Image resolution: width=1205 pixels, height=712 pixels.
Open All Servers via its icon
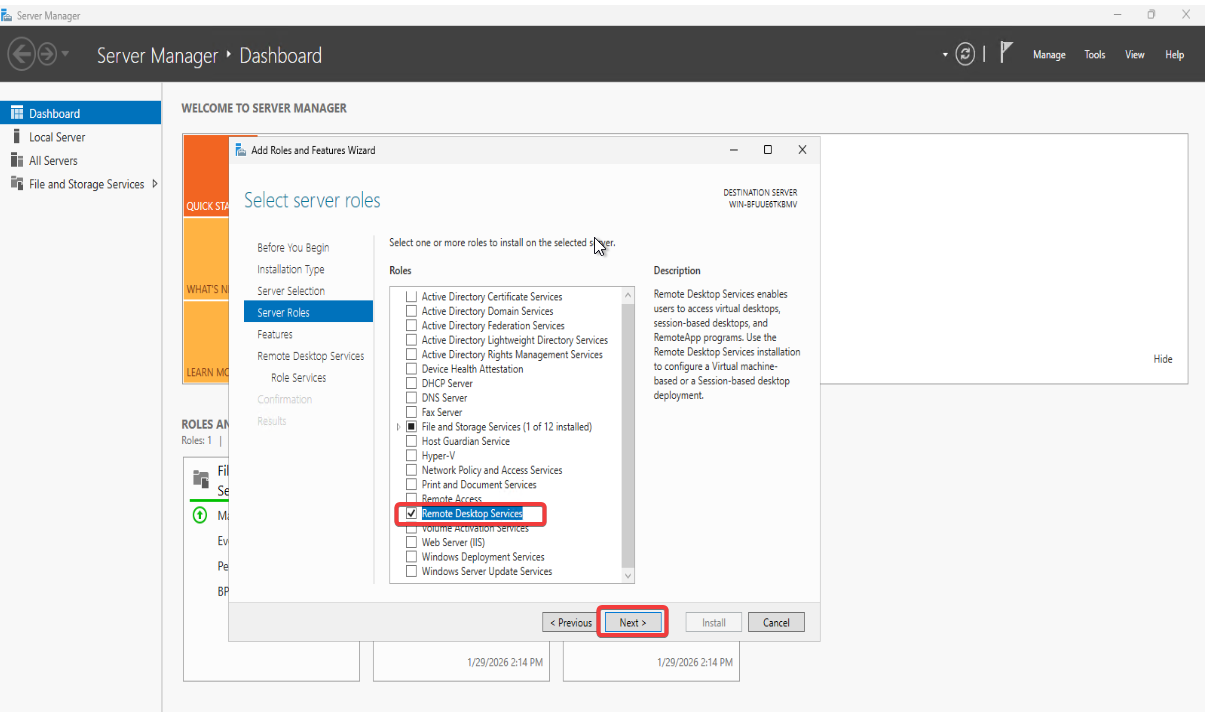click(17, 160)
